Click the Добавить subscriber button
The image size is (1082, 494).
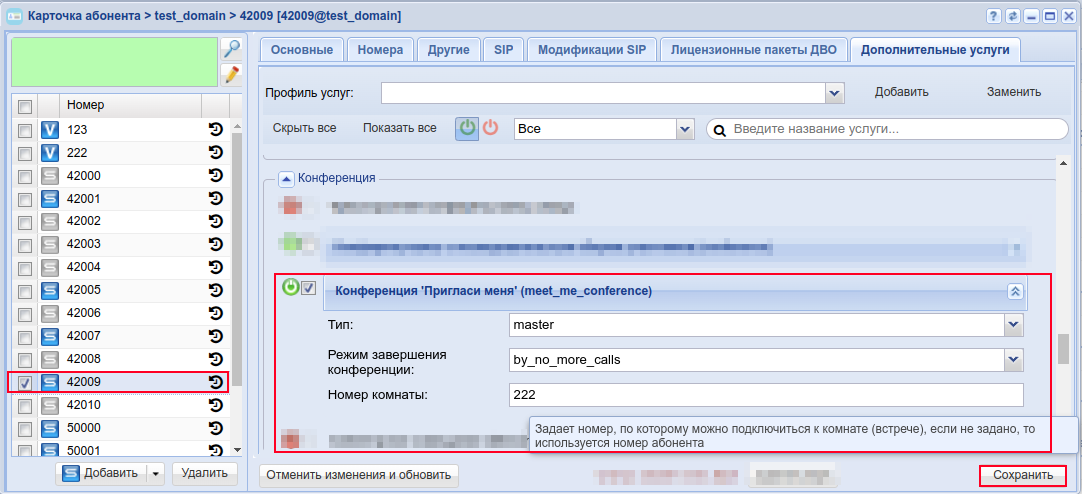pyautogui.click(x=102, y=473)
